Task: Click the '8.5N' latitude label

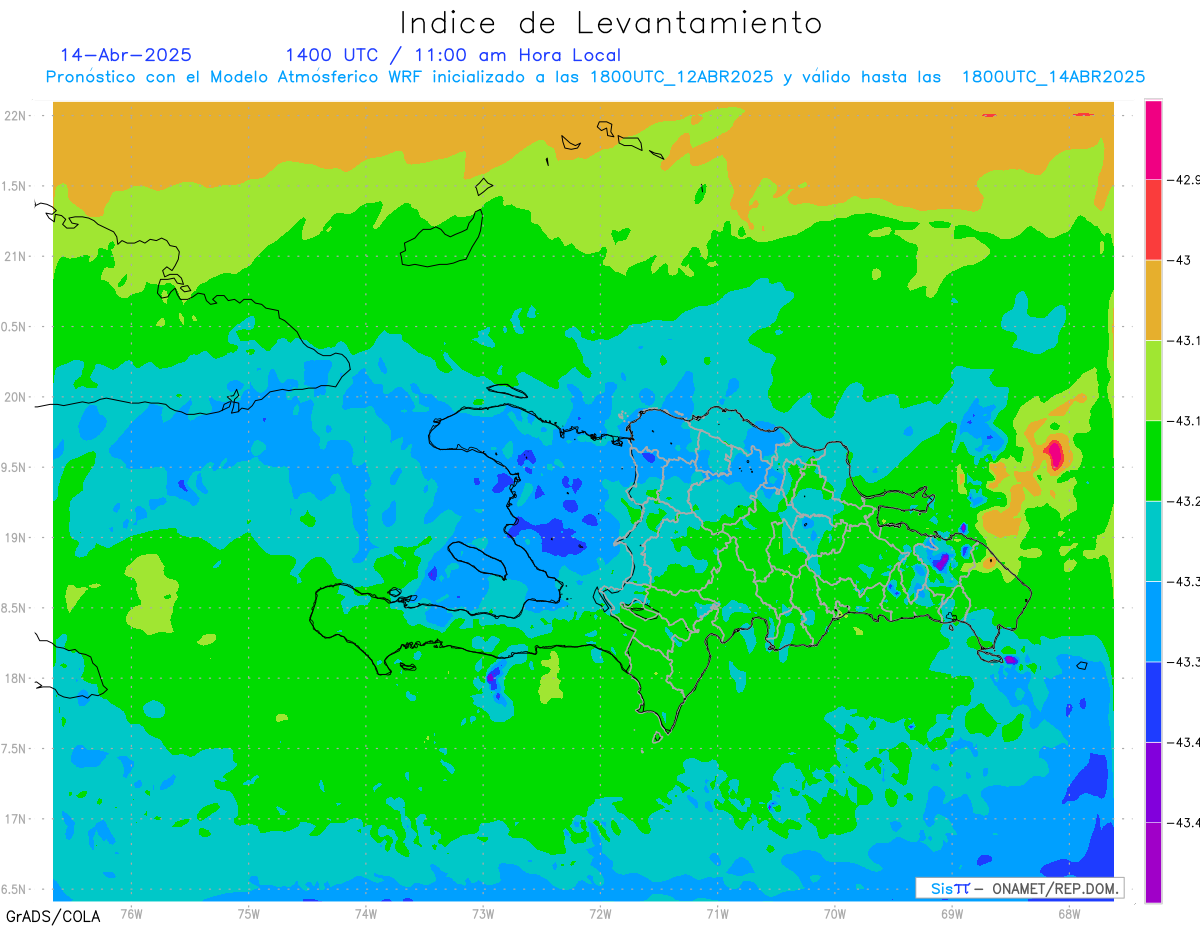Action: (x=14, y=608)
